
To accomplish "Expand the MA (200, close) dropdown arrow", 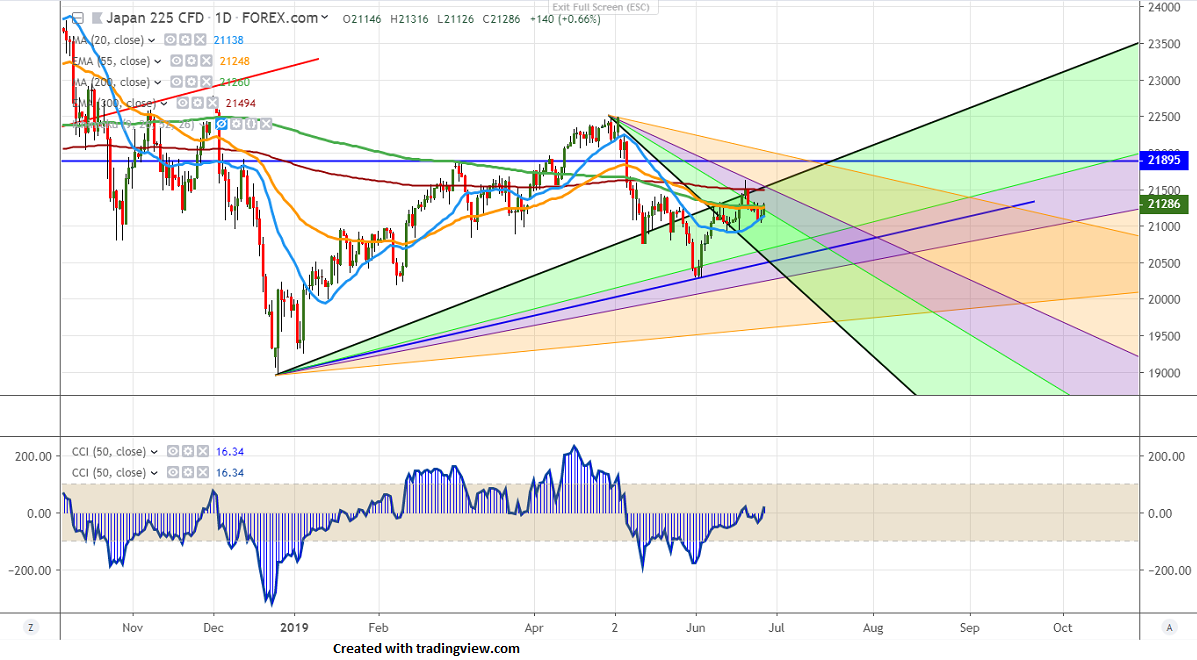I will pos(158,82).
